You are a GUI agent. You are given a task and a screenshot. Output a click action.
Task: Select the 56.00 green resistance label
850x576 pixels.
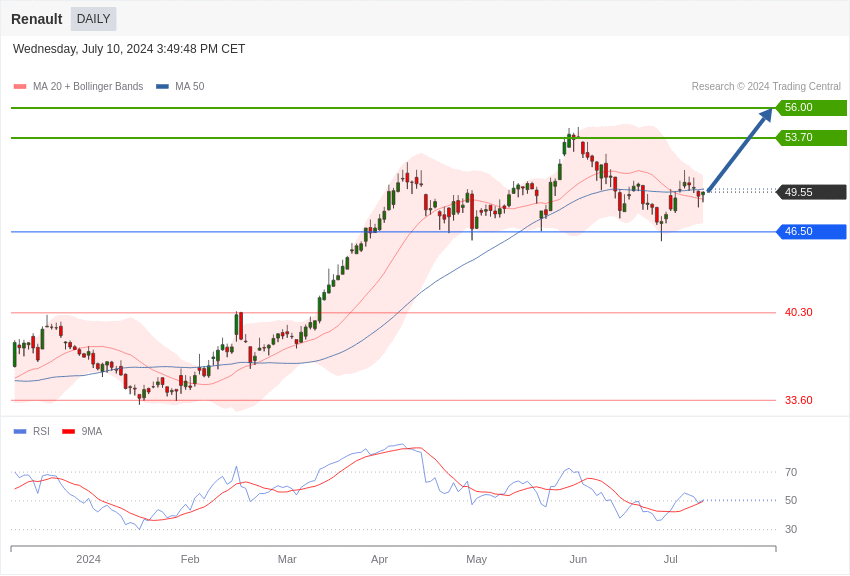coord(810,108)
